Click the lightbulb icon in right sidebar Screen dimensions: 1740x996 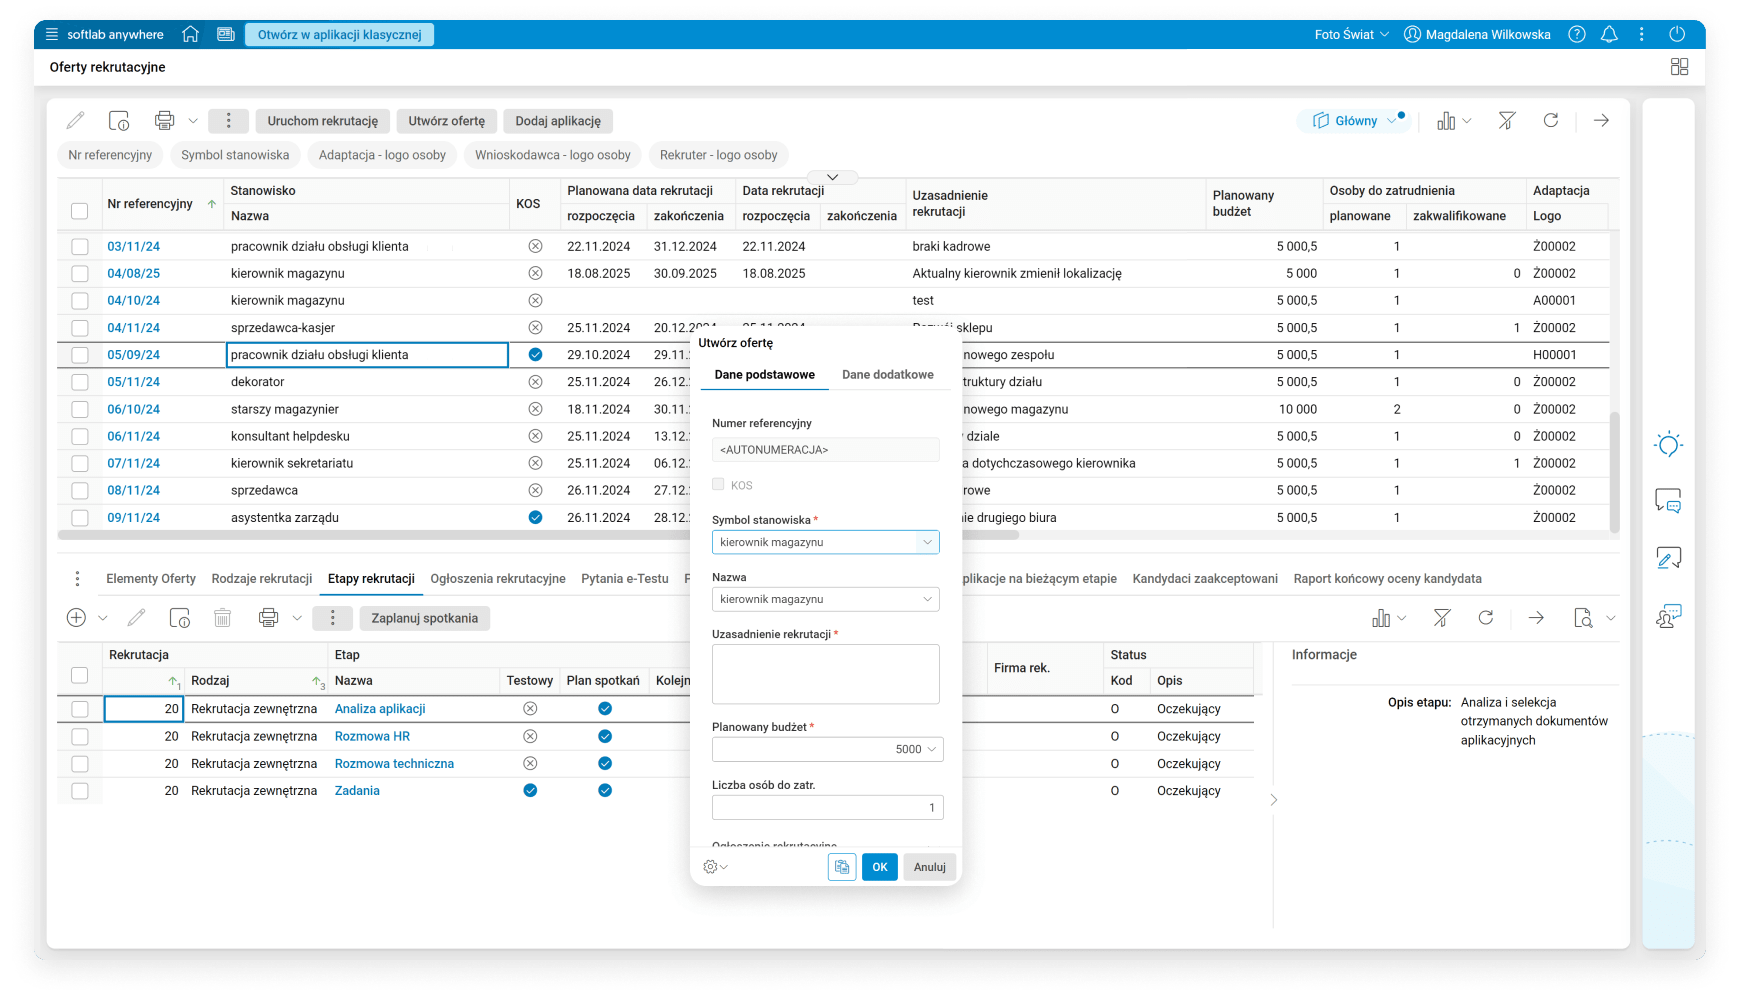pyautogui.click(x=1668, y=444)
